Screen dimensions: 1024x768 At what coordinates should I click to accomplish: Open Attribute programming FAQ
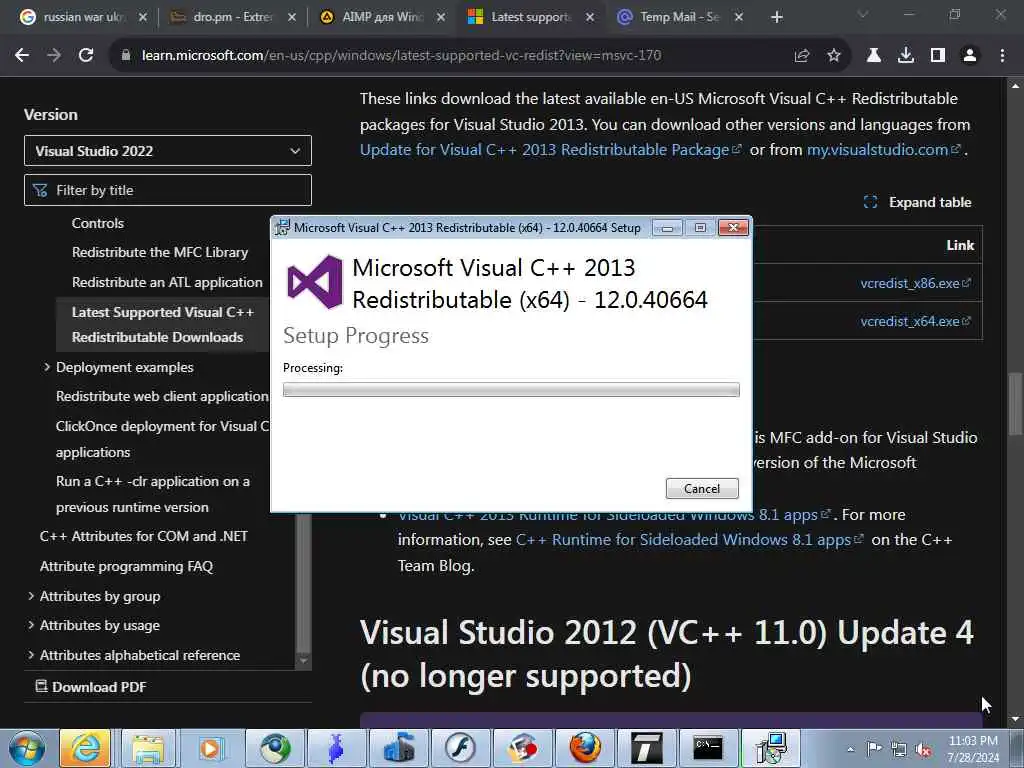126,566
